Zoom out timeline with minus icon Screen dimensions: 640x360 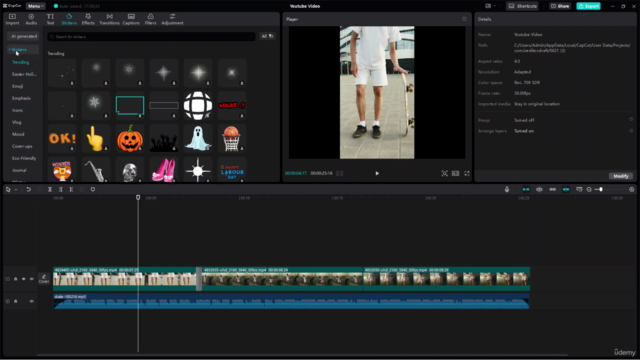[x=589, y=189]
